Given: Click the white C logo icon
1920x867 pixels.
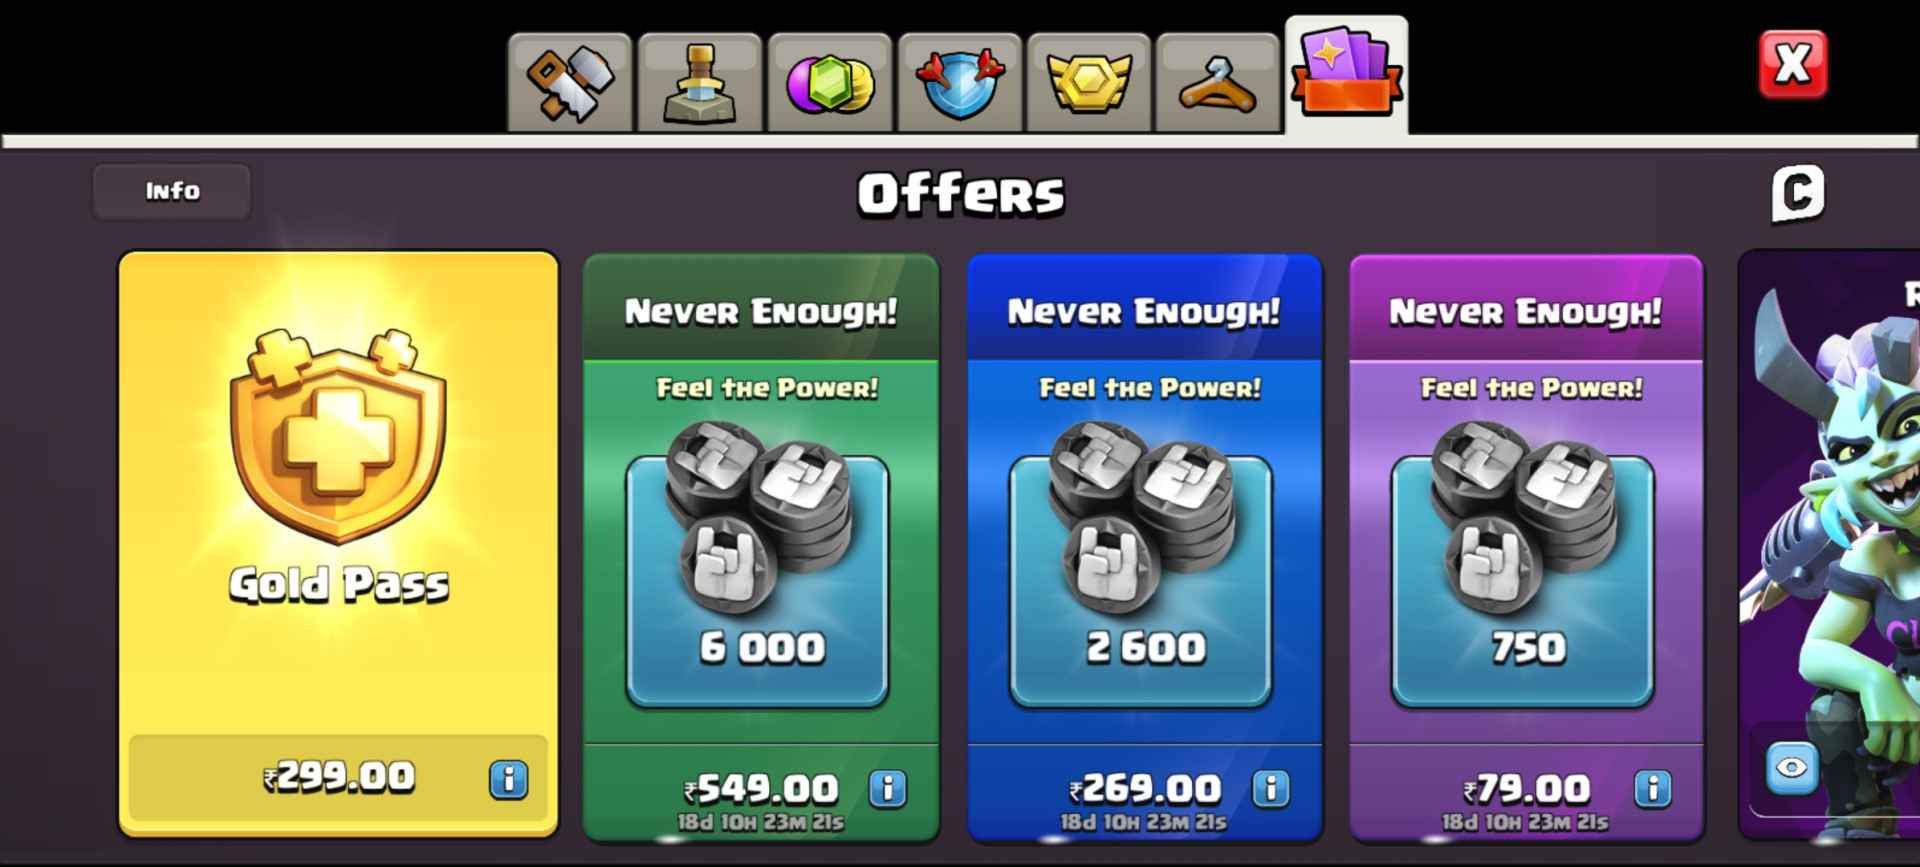Looking at the screenshot, I should 1798,193.
